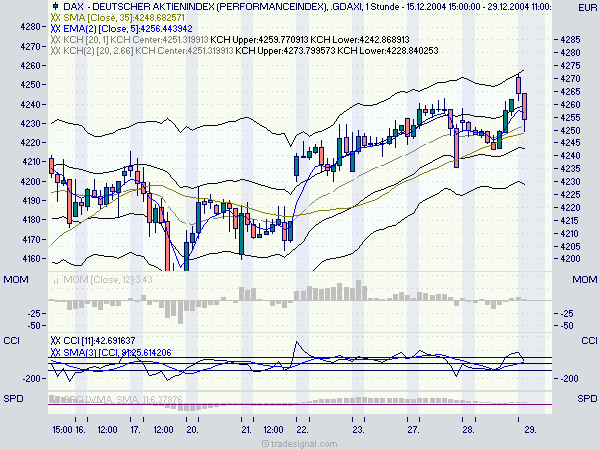Click the legend icon beside SMA(3) [CCI, 3]
This screenshot has width=600, height=450.
point(55,352)
